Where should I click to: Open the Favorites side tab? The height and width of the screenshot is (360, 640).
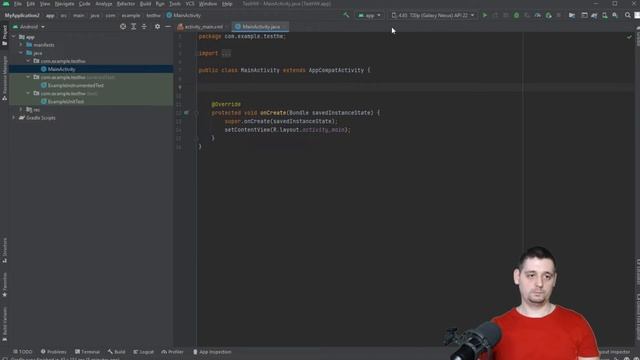click(x=4, y=284)
